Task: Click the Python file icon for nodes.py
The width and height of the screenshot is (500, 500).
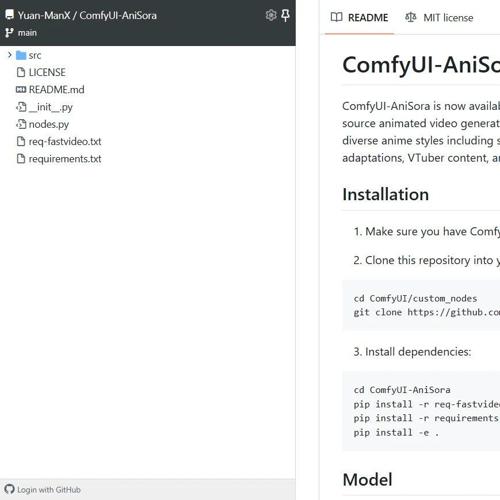Action: 21,124
